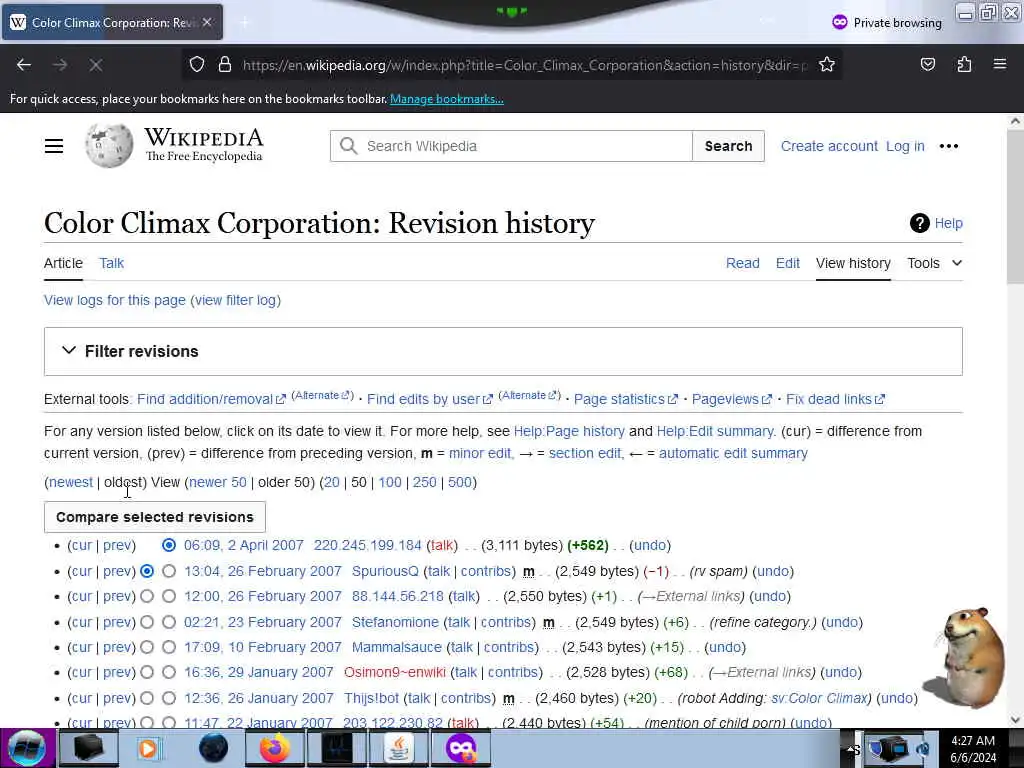1024x768 pixels.
Task: Open the Firefox application menu
Action: 1000,65
